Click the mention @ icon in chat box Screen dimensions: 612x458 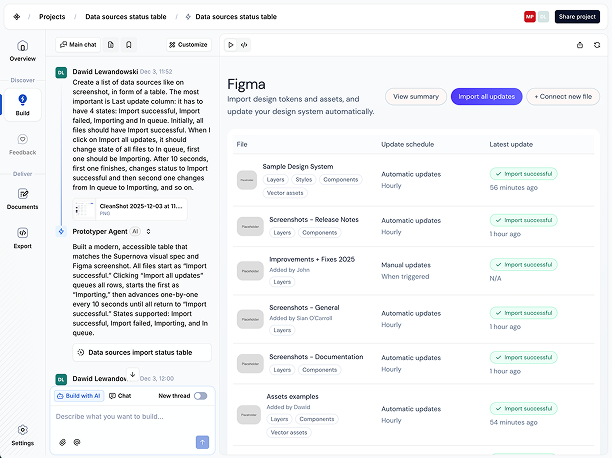tap(77, 442)
